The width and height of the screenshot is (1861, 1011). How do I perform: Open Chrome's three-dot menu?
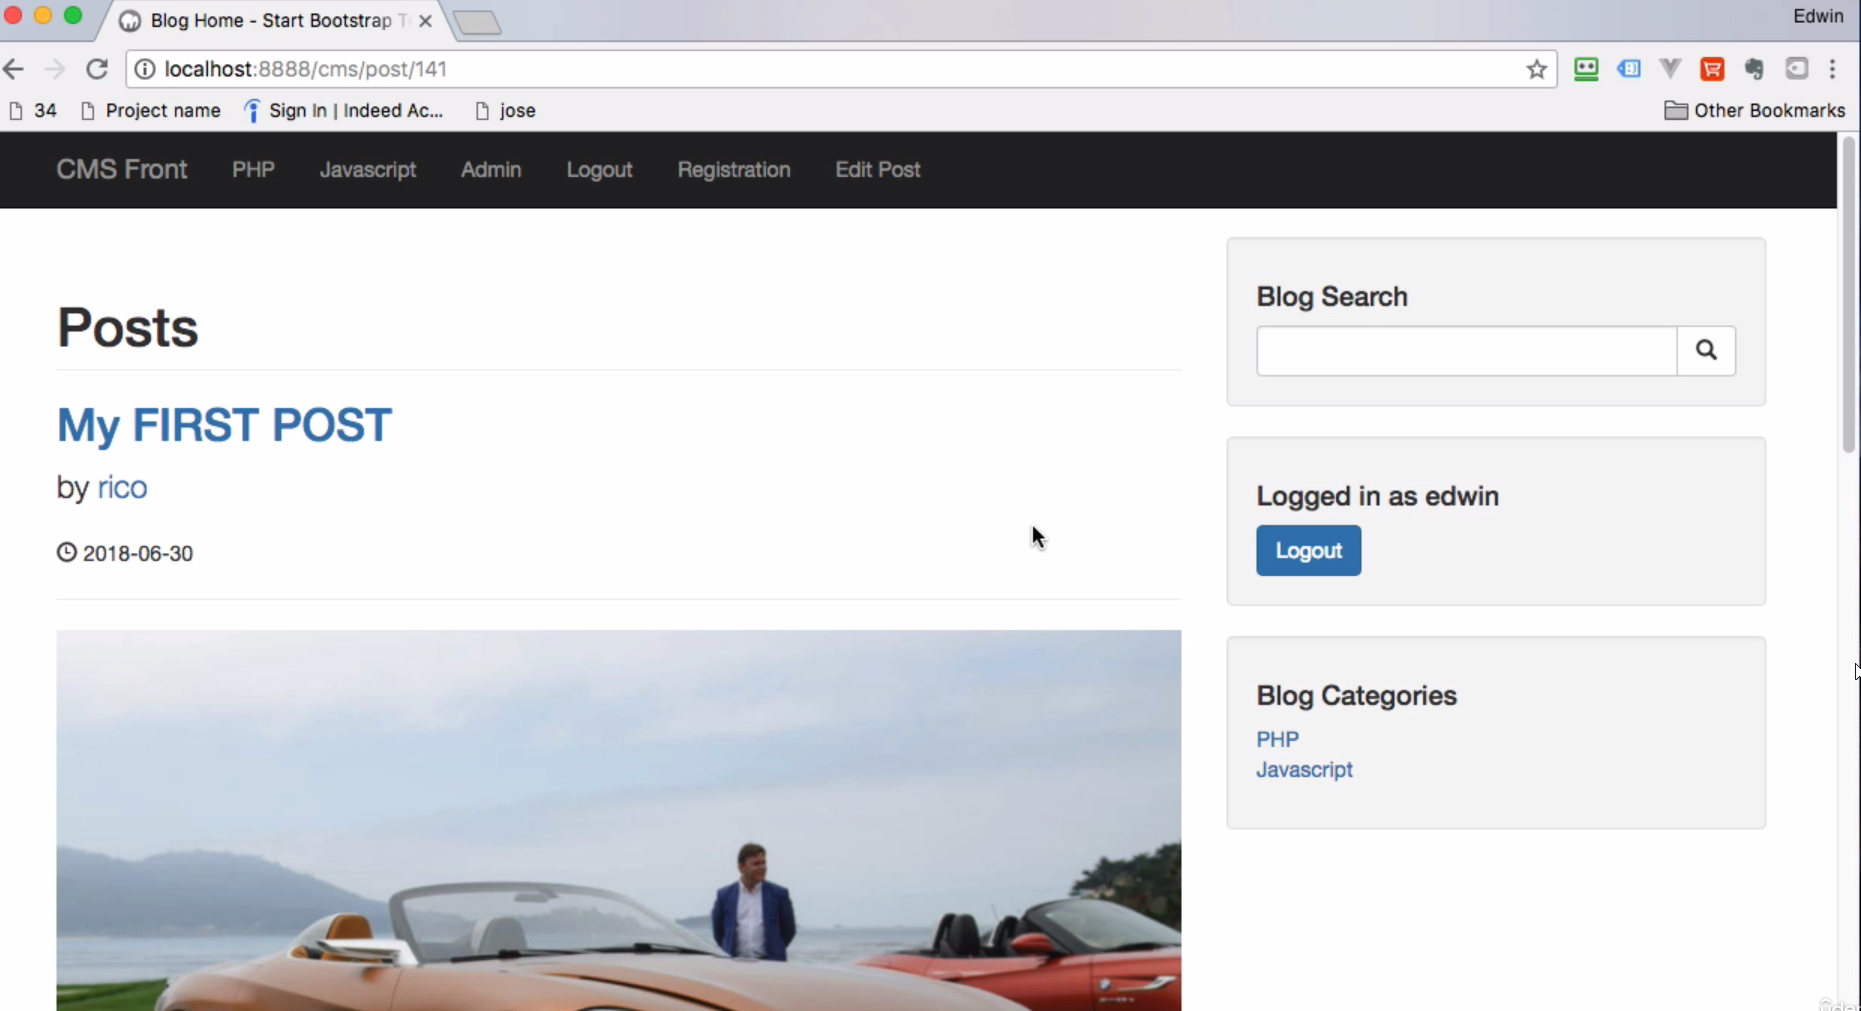point(1832,69)
